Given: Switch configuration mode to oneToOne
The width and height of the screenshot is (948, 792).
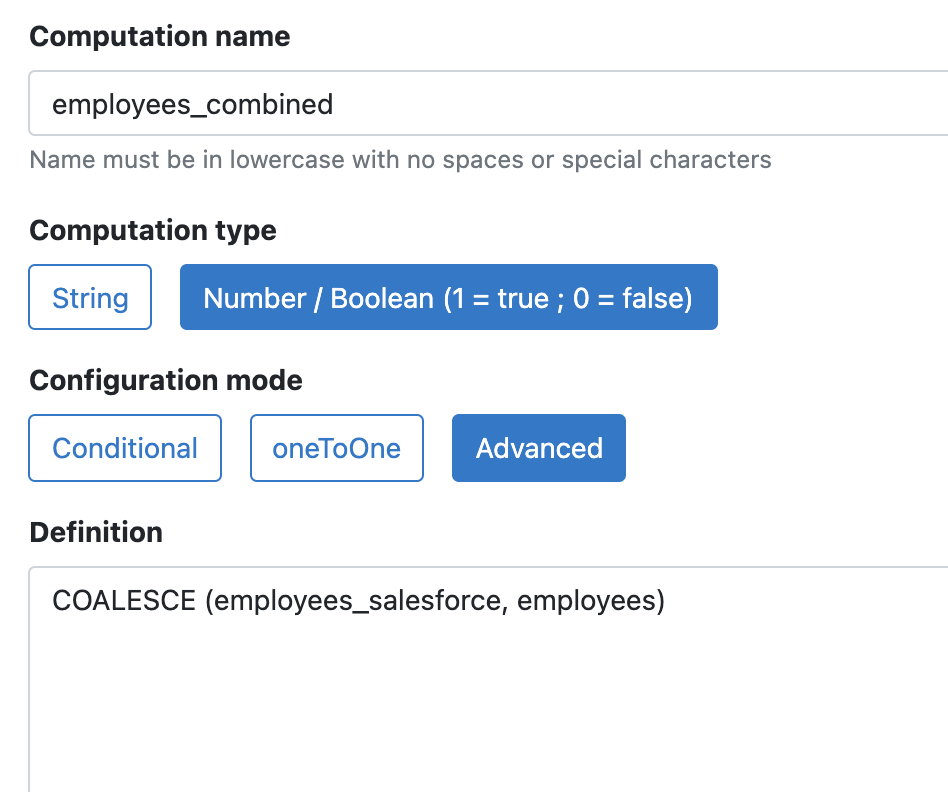Looking at the screenshot, I should [x=336, y=449].
